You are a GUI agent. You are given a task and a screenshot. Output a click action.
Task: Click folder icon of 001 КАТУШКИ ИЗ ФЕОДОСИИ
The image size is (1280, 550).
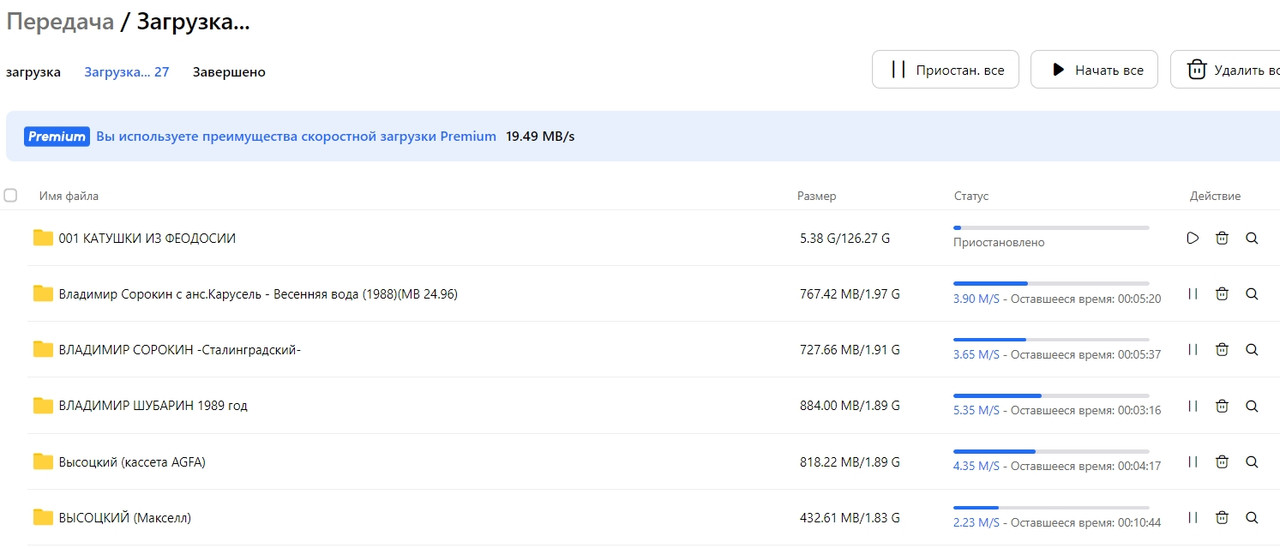43,238
